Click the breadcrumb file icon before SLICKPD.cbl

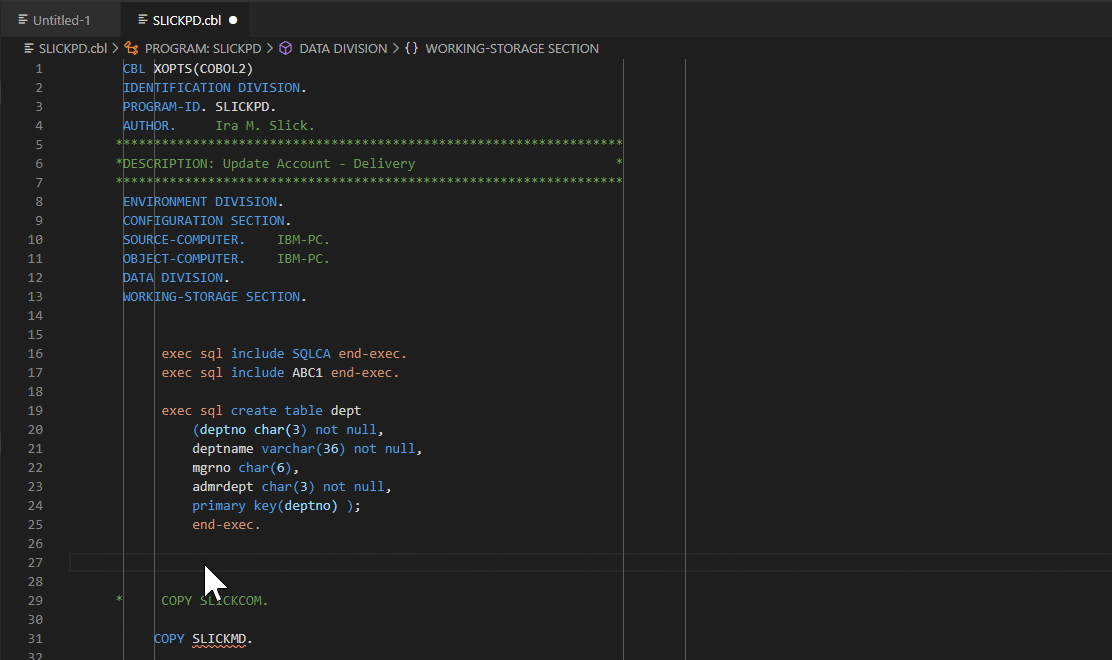(x=29, y=48)
